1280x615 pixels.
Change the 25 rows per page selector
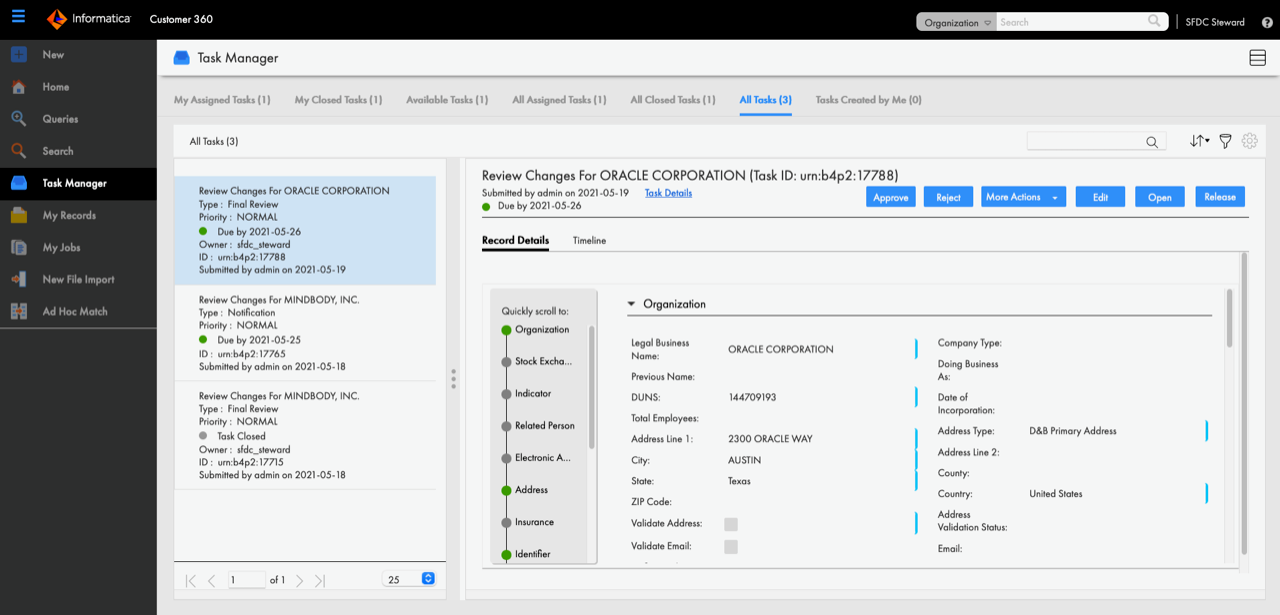click(x=410, y=579)
